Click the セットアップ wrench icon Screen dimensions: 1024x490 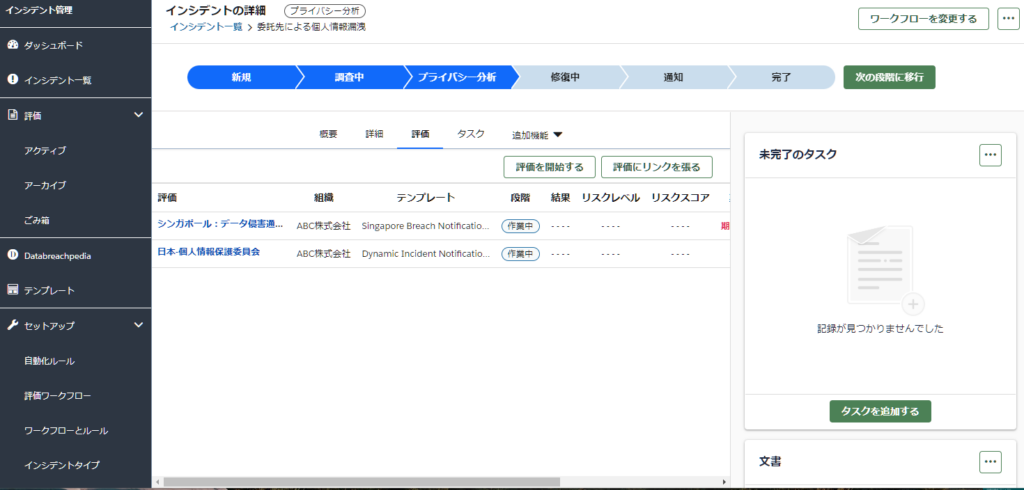[13, 326]
